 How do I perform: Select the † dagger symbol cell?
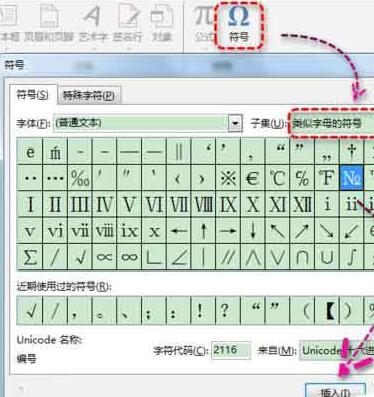click(x=351, y=152)
